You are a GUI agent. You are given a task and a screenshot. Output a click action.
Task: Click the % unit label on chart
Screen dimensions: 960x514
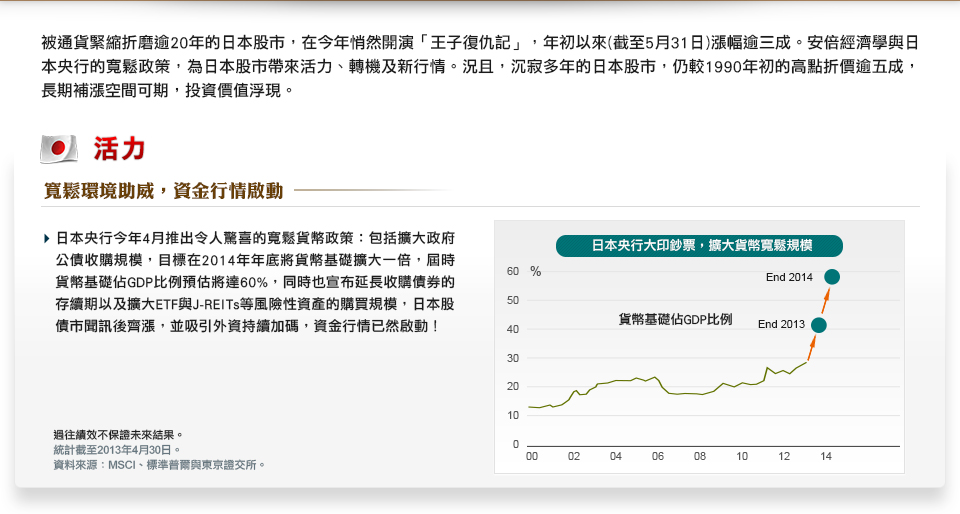[x=536, y=271]
